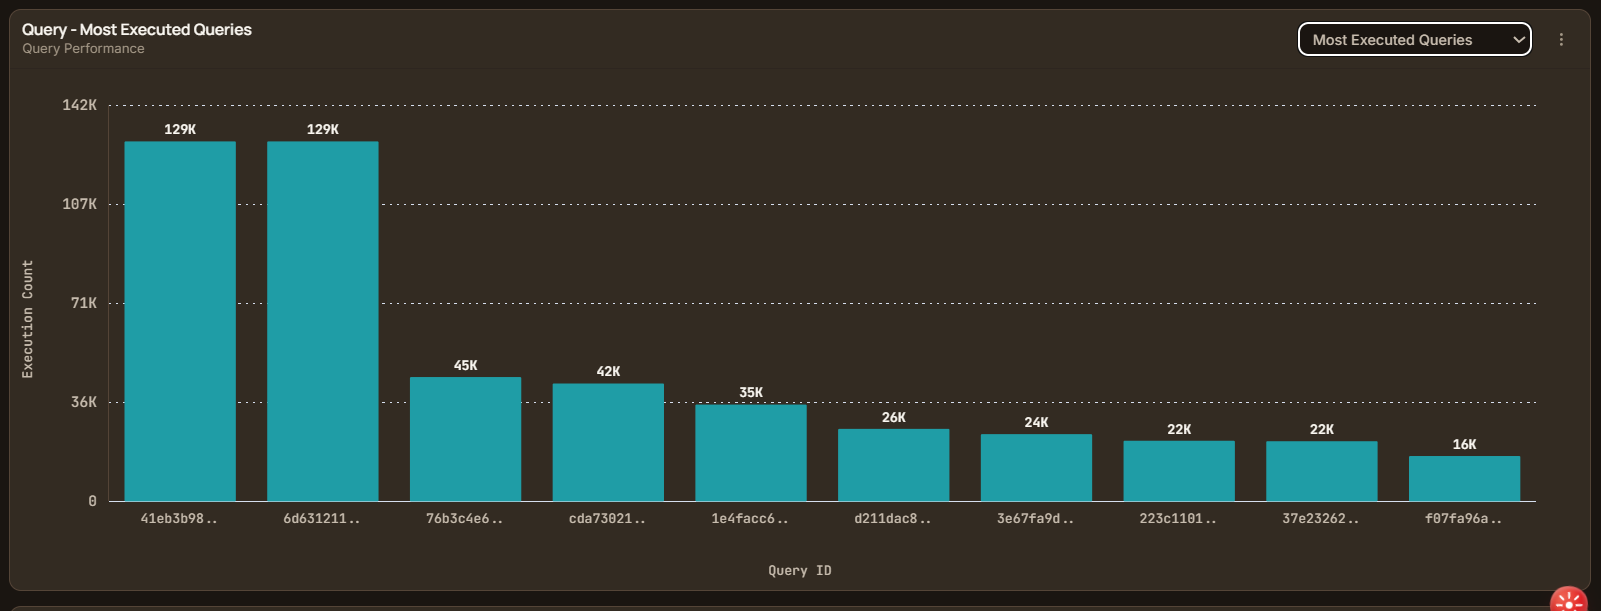The image size is (1601, 611).
Task: Click the Execution Count axis title
Action: (28, 319)
